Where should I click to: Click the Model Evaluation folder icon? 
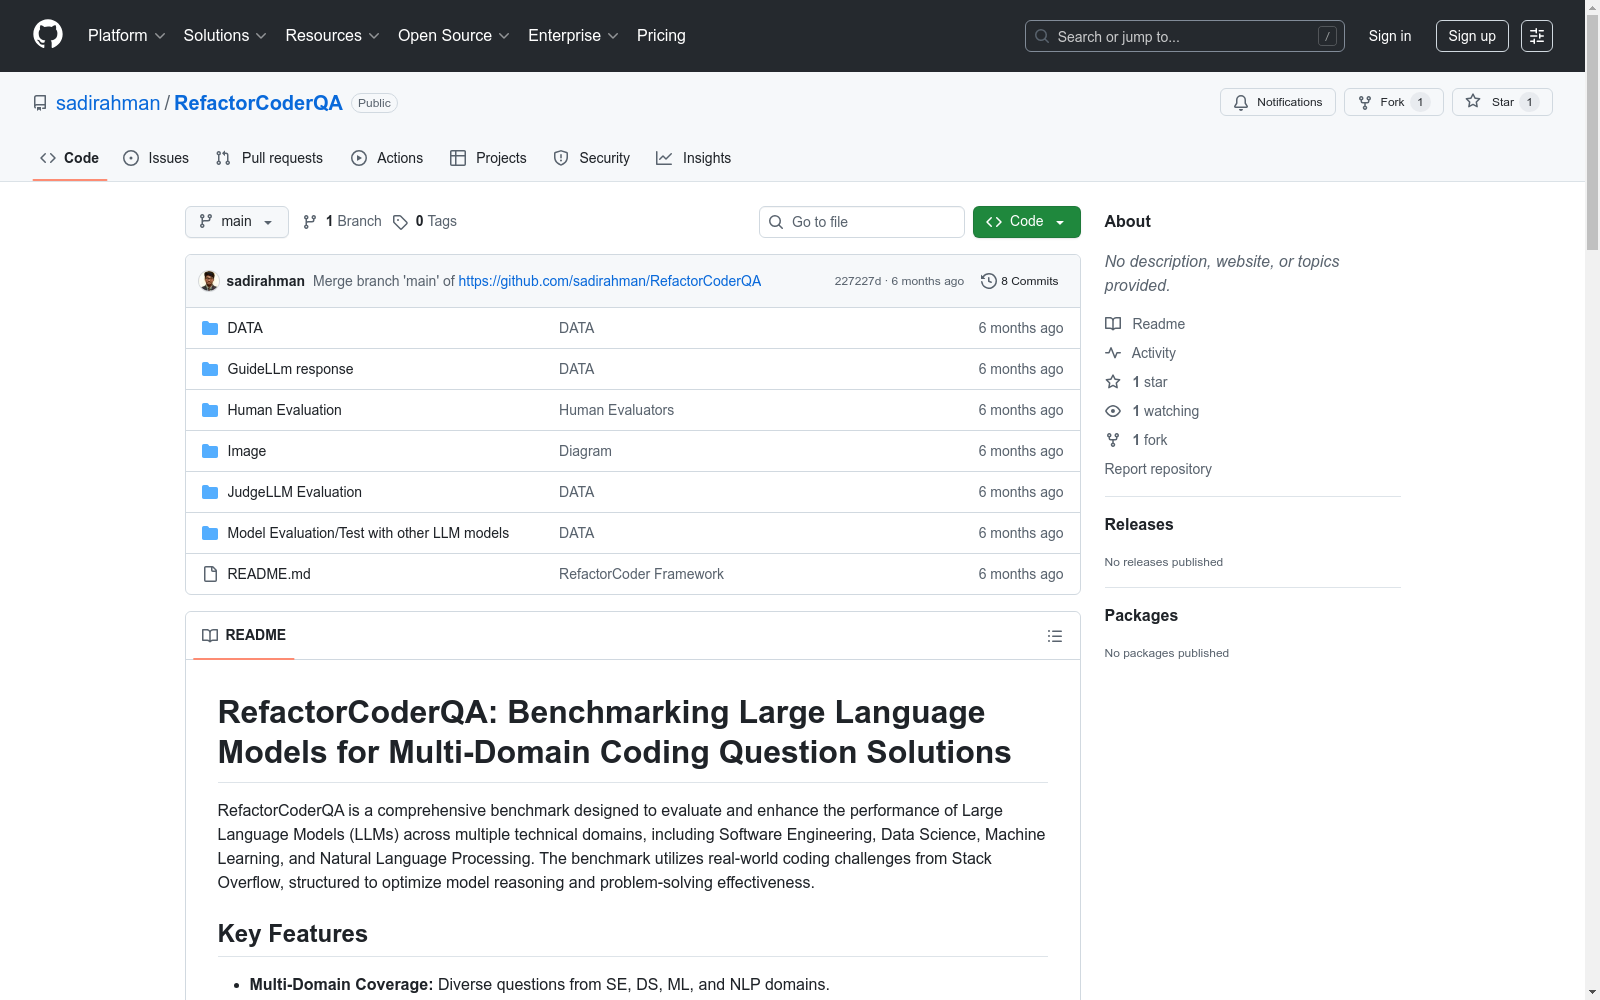tap(210, 533)
